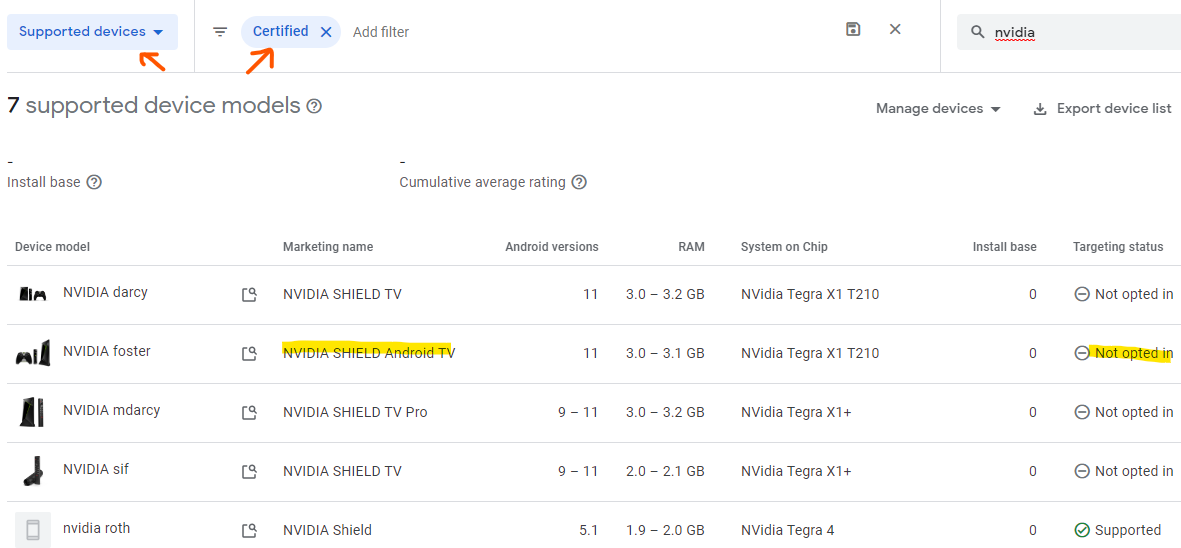Sort by Android versions column header

pyautogui.click(x=552, y=247)
